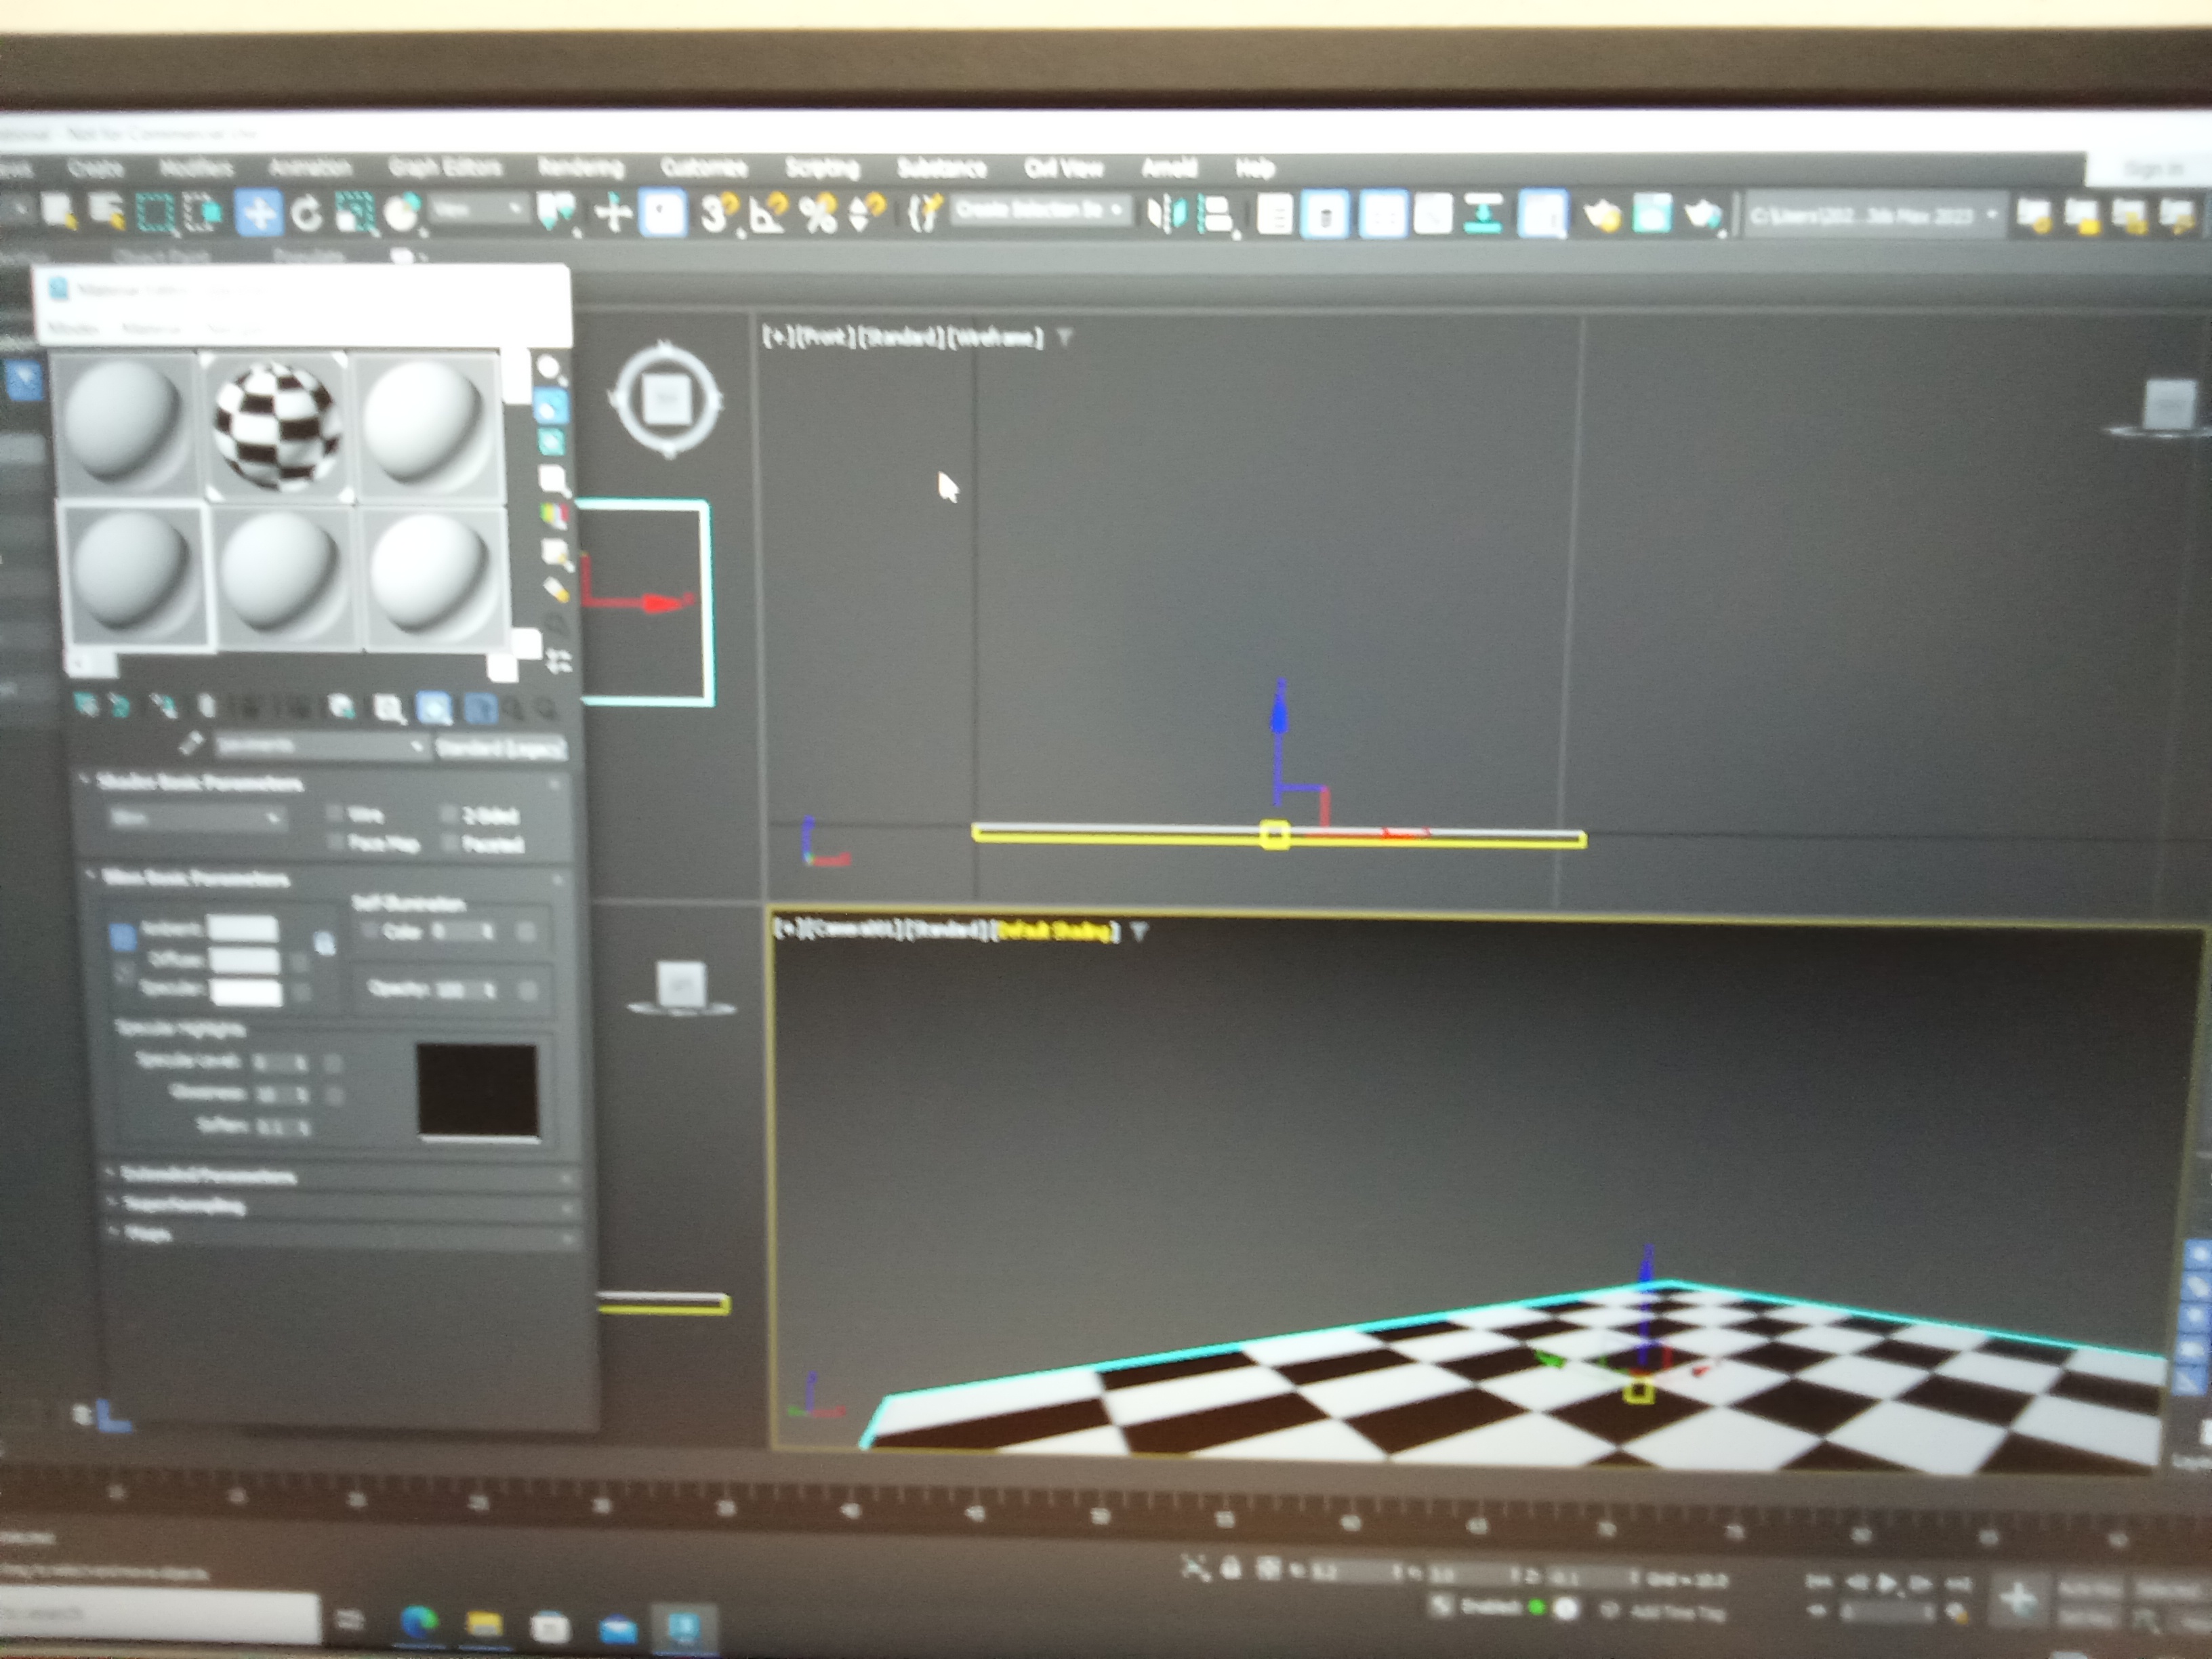2212x1659 pixels.
Task: Open Select by Name dialog icon
Action: [x=106, y=211]
